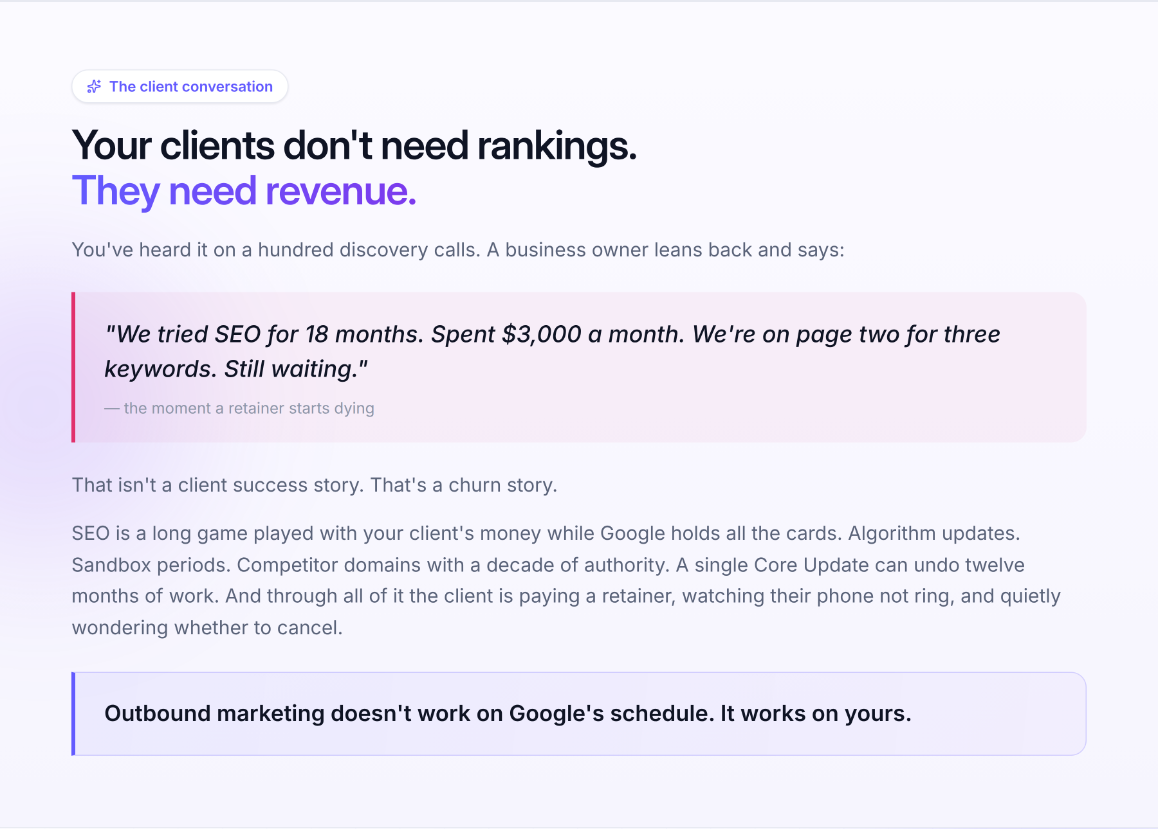Click the pink quote box about SEO

[579, 368]
